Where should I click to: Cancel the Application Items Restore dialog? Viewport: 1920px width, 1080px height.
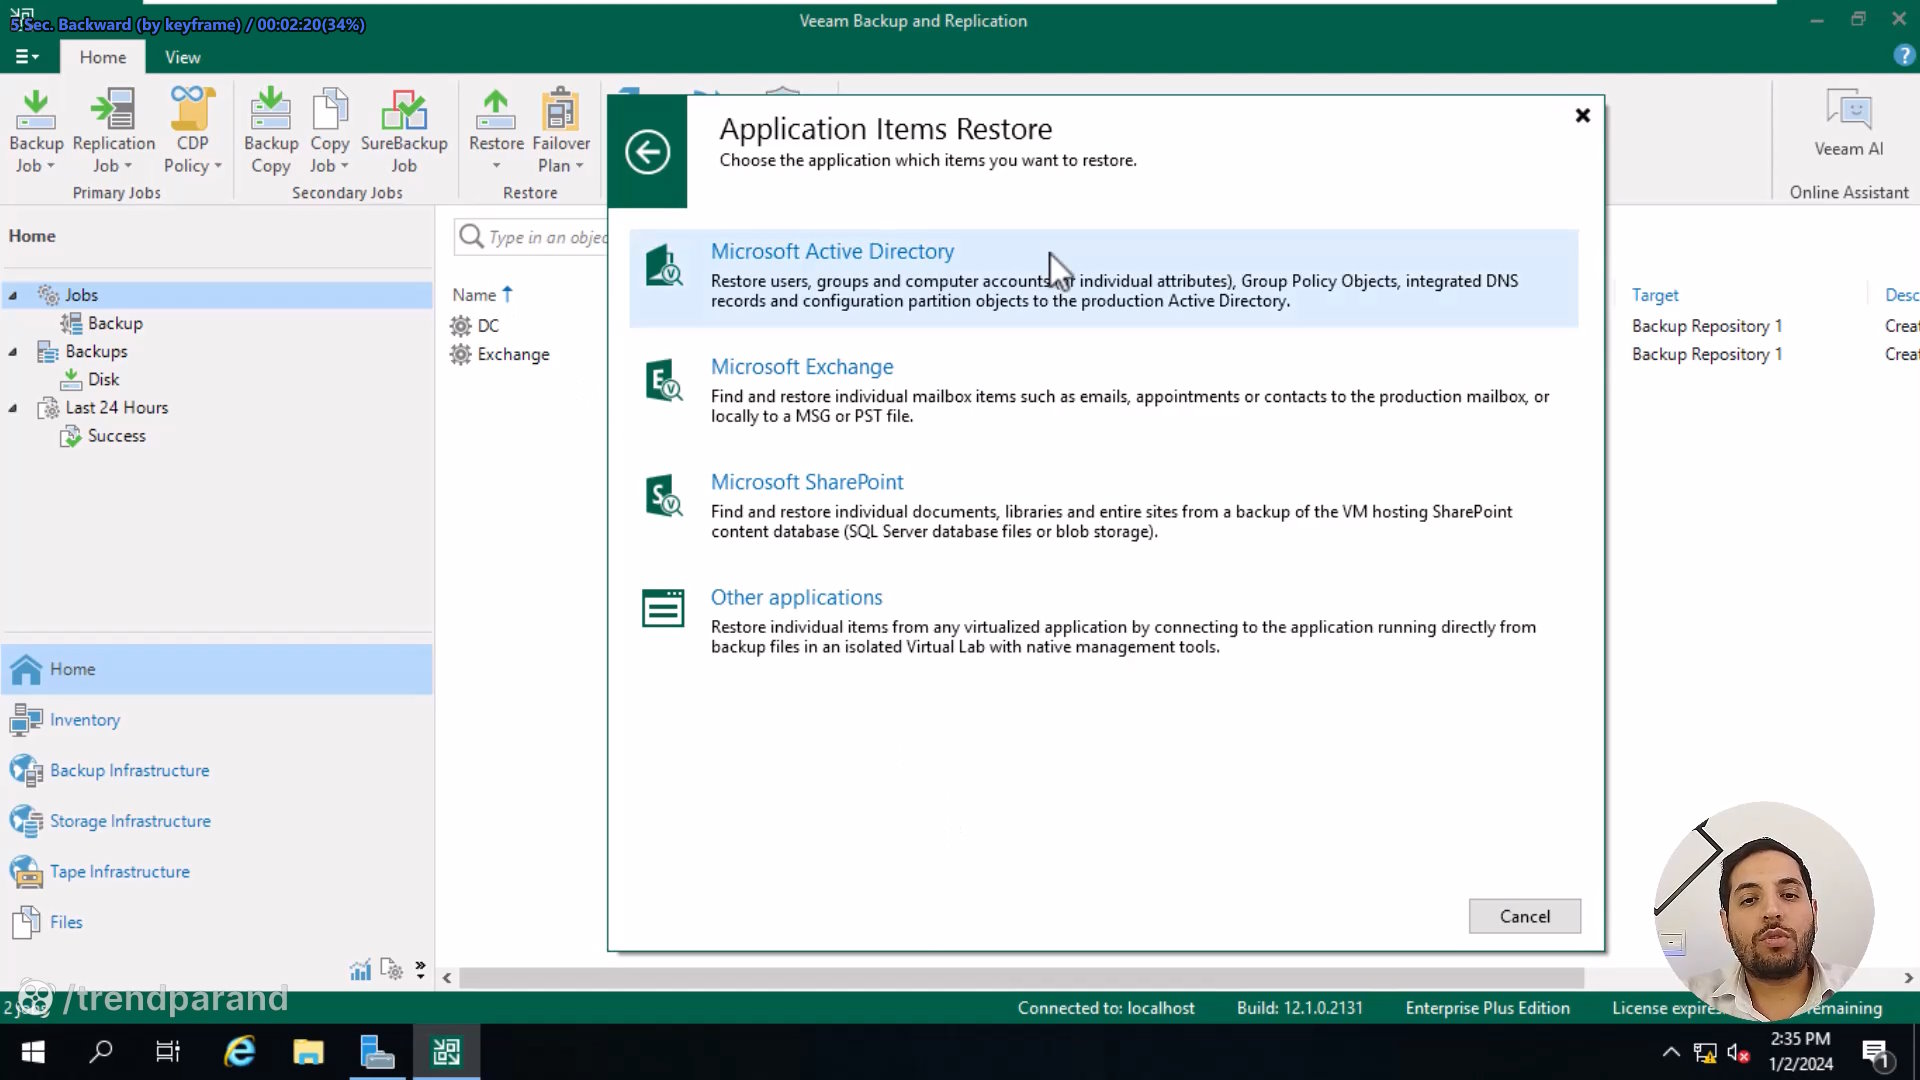[1525, 916]
